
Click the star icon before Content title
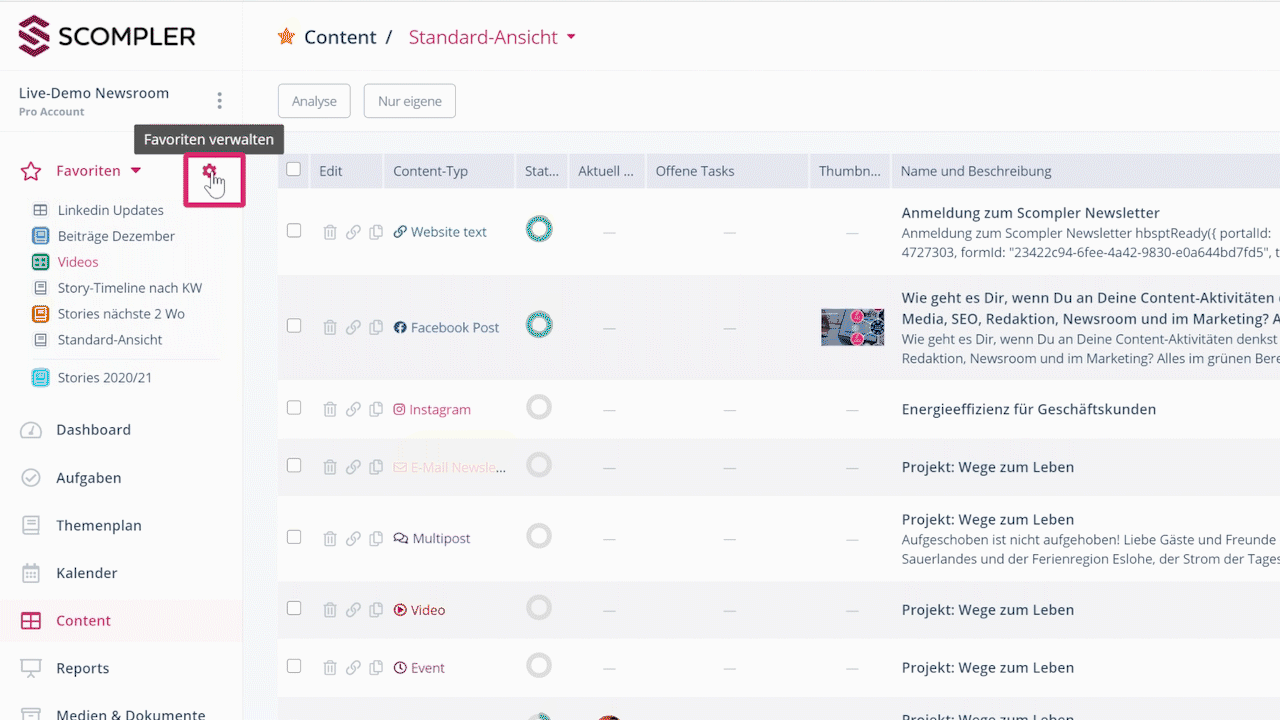(x=287, y=37)
